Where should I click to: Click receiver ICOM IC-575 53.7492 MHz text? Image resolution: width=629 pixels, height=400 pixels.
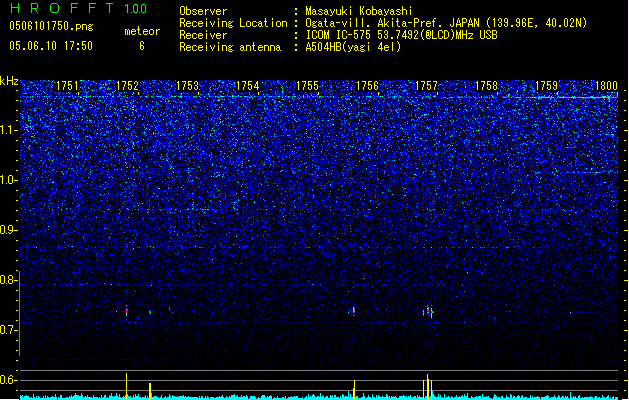coord(401,35)
